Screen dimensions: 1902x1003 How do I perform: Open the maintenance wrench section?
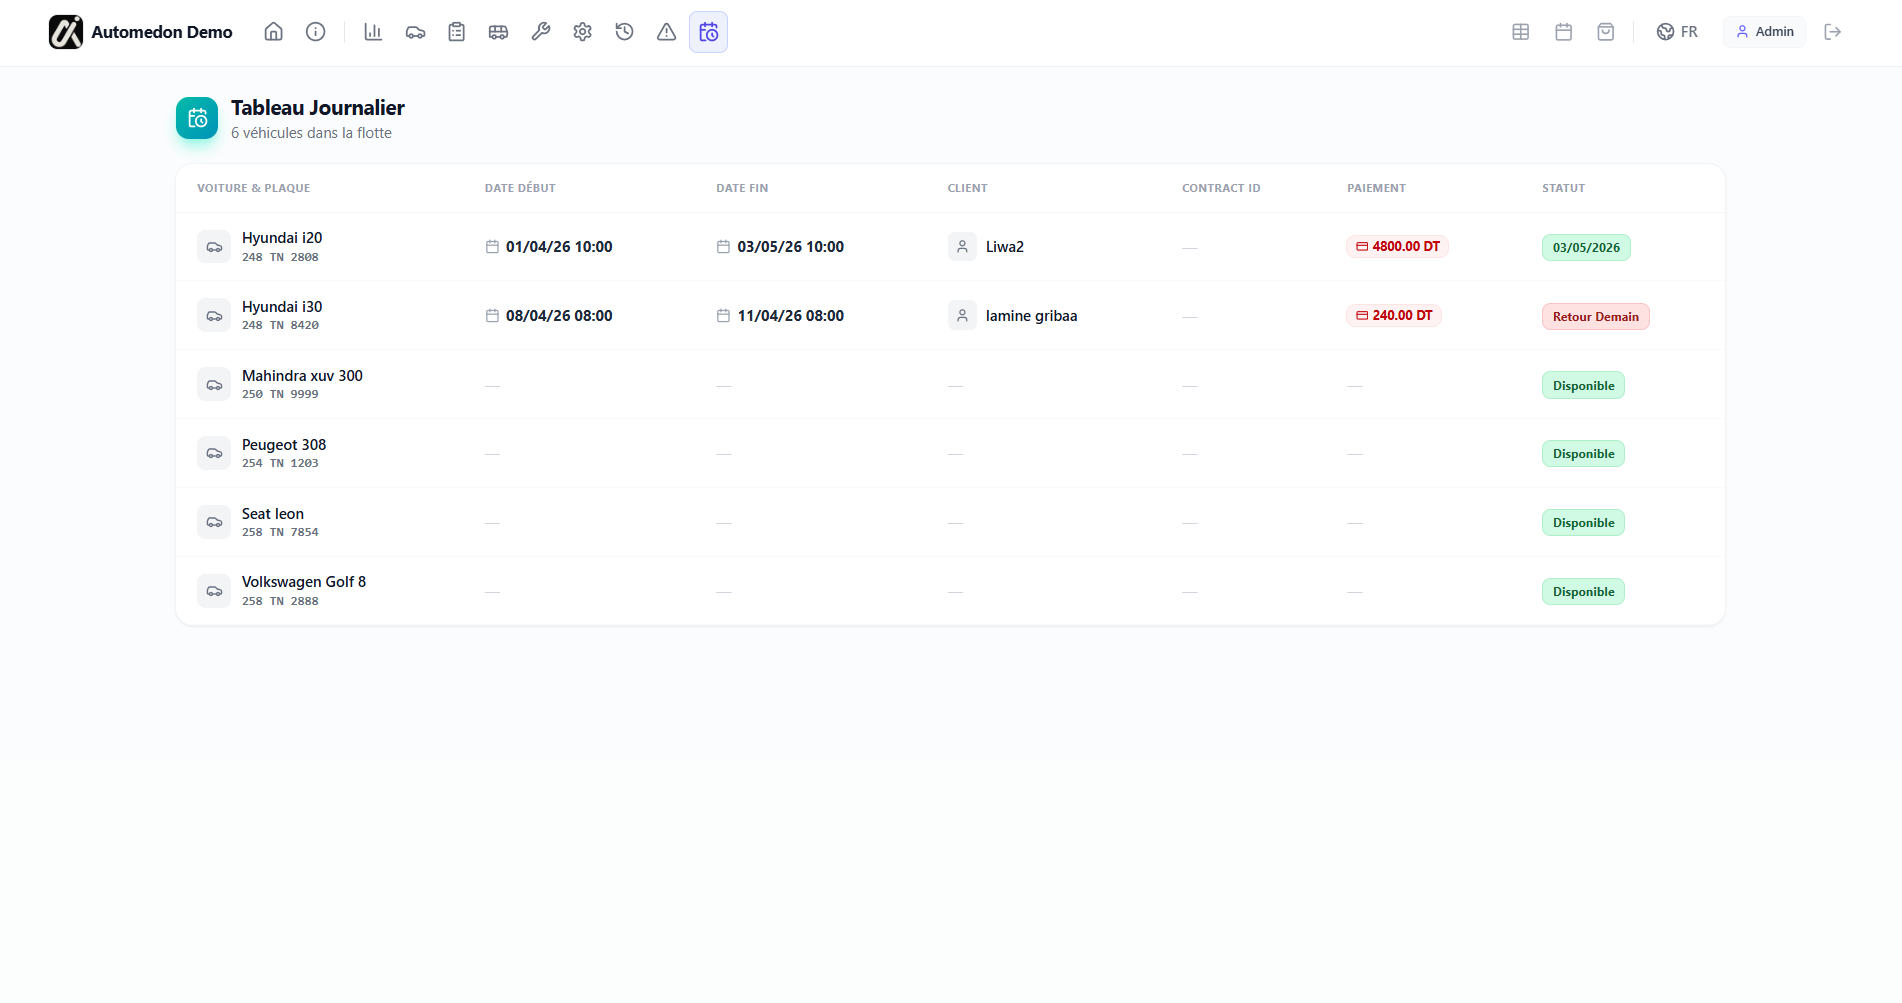click(540, 31)
